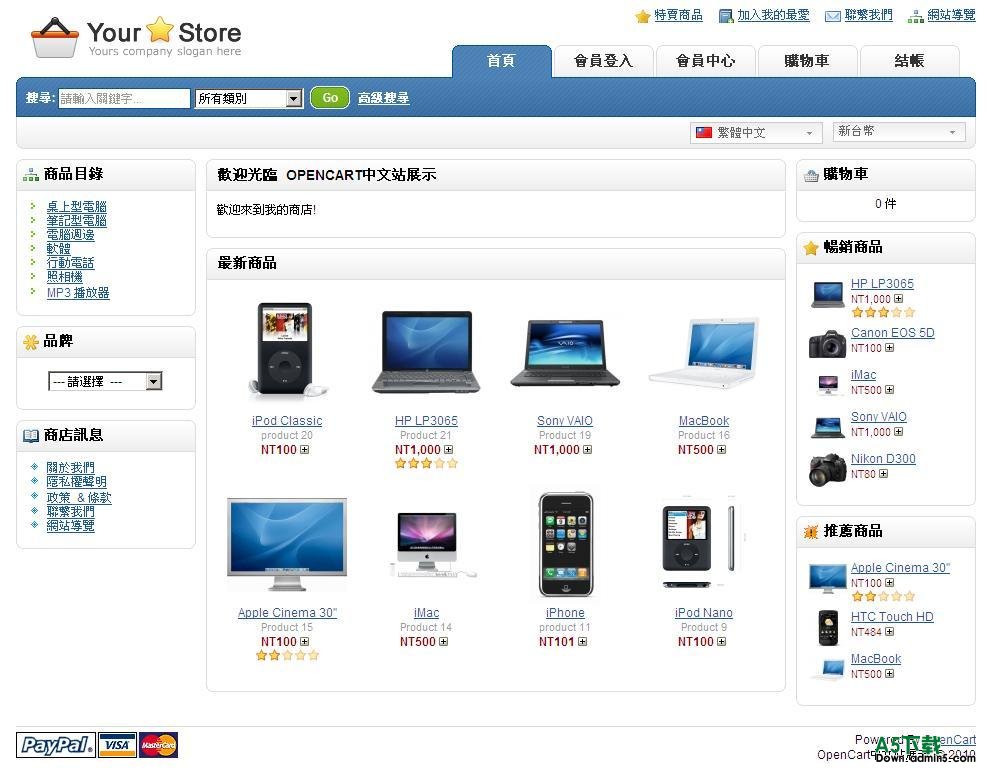This screenshot has height=768, width=987.
Task: Open the 特賣商品 top link
Action: (x=678, y=15)
